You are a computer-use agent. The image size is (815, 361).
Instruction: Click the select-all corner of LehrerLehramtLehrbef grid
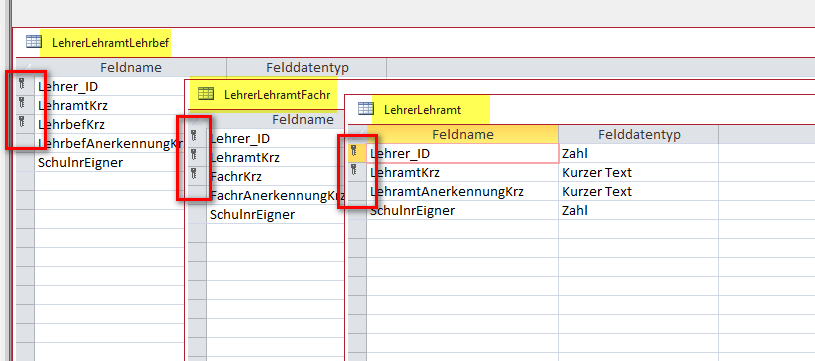tap(24, 68)
